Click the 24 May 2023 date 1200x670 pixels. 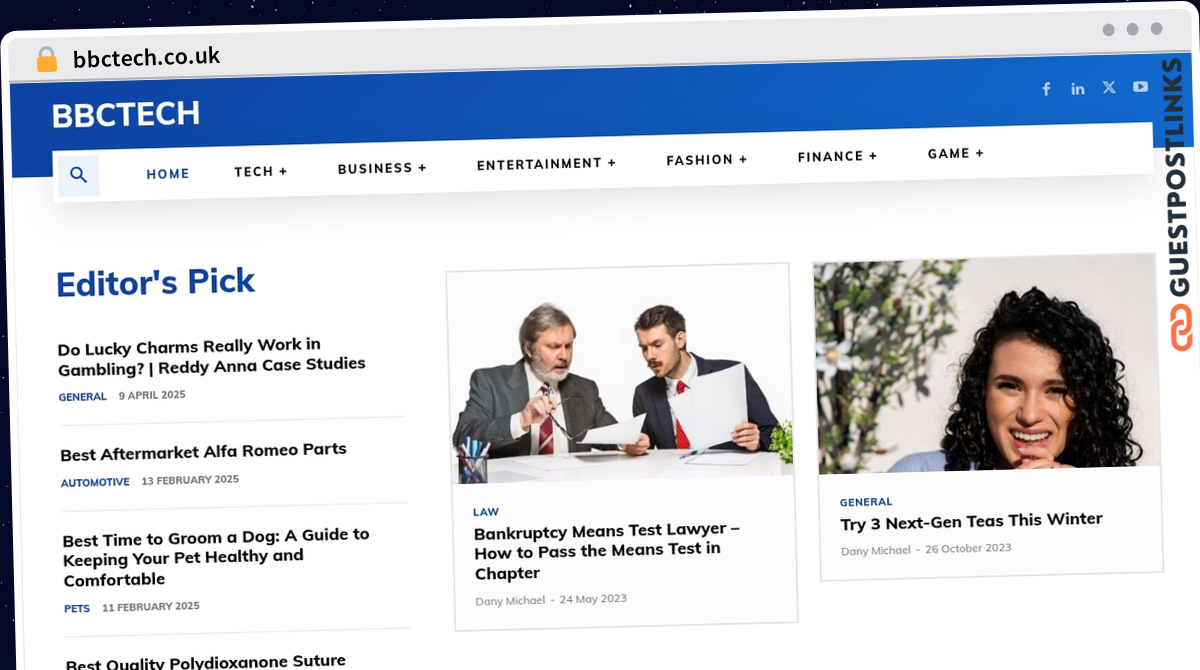pos(593,599)
